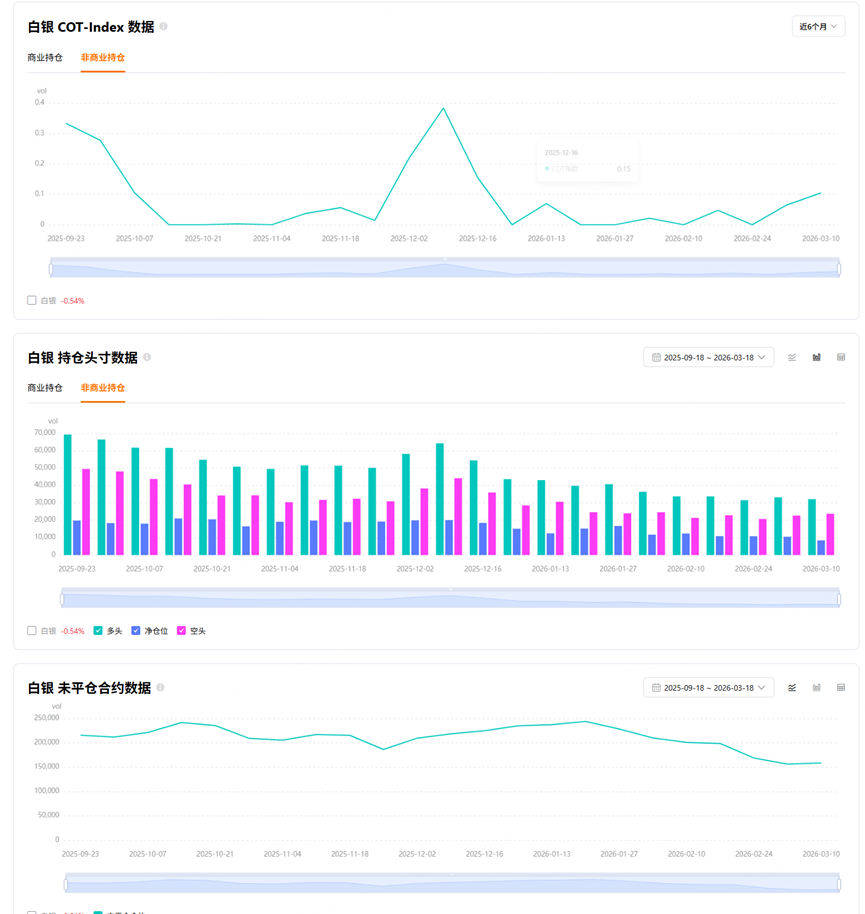865x914 pixels.
Task: Select bar chart icon in 未平仓合约数据 card
Action: coord(817,688)
